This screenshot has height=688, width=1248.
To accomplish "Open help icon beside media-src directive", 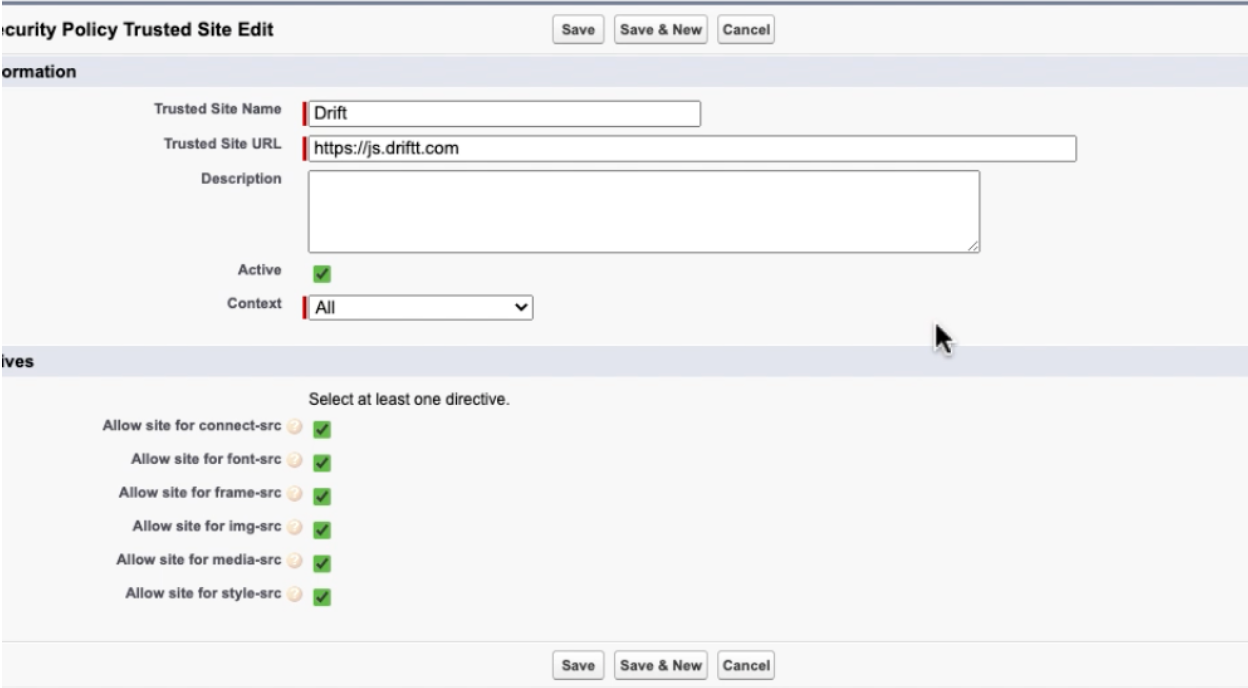I will (295, 560).
